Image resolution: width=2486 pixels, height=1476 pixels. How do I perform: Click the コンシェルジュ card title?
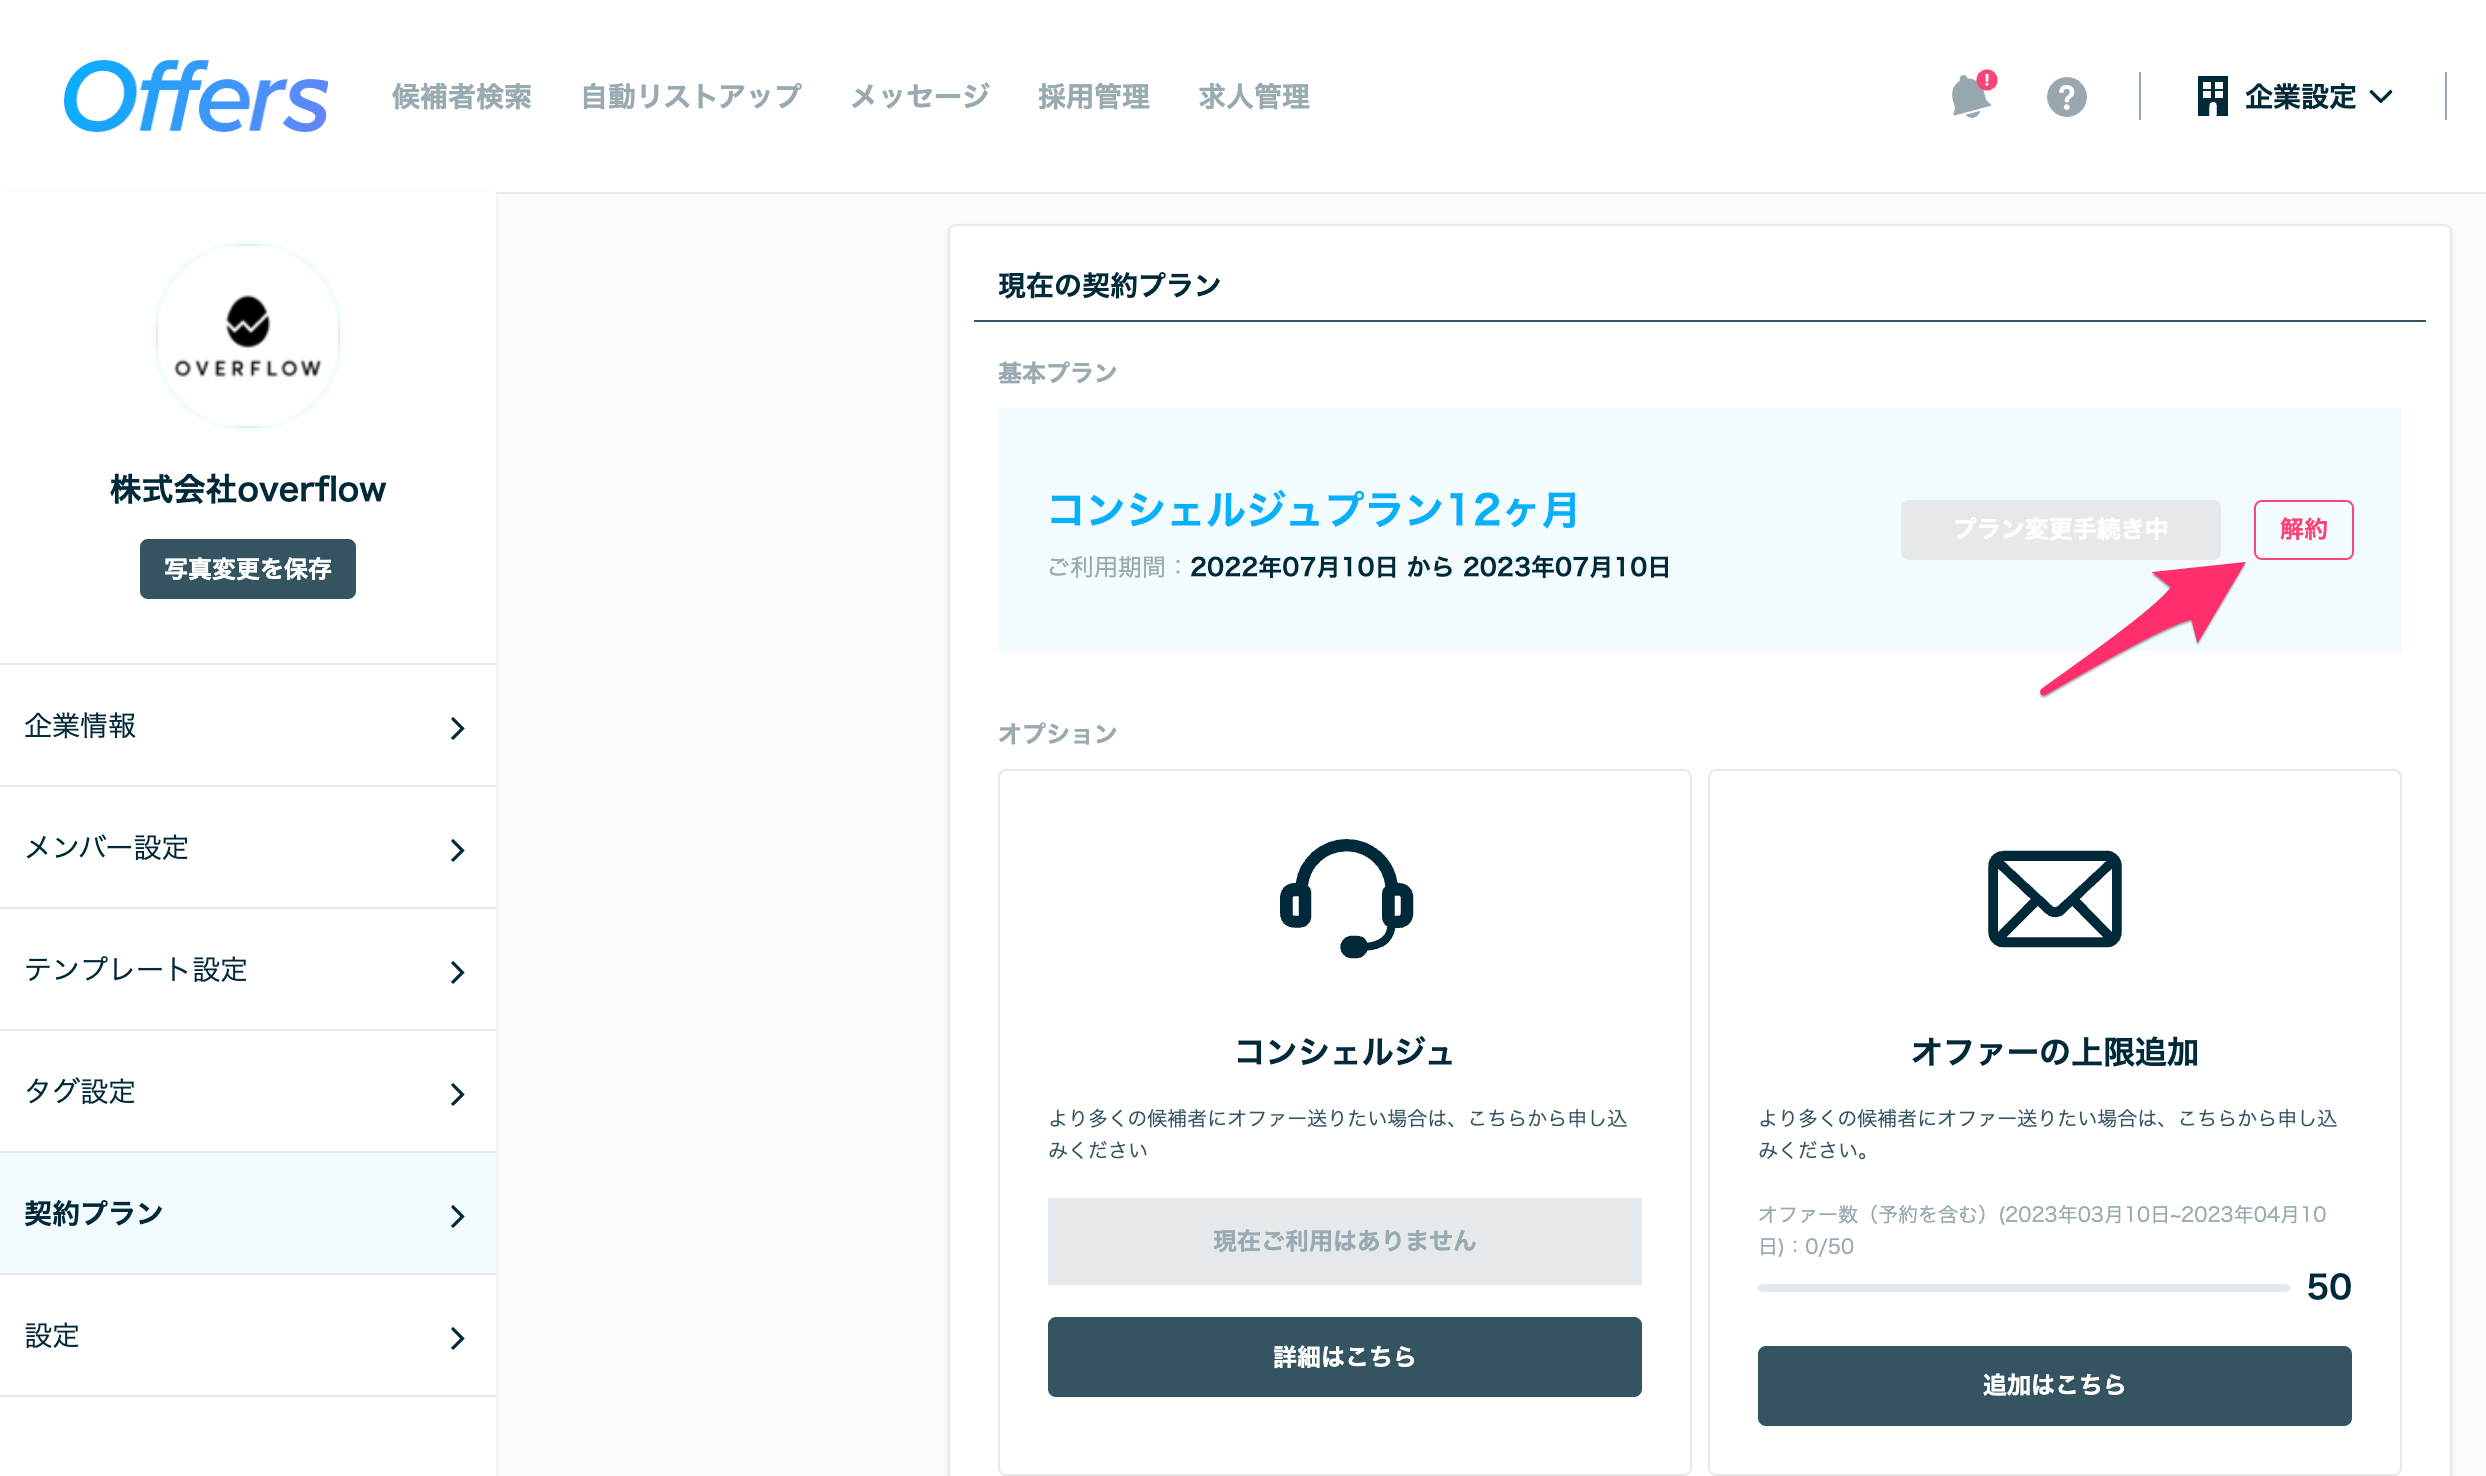click(x=1344, y=1052)
